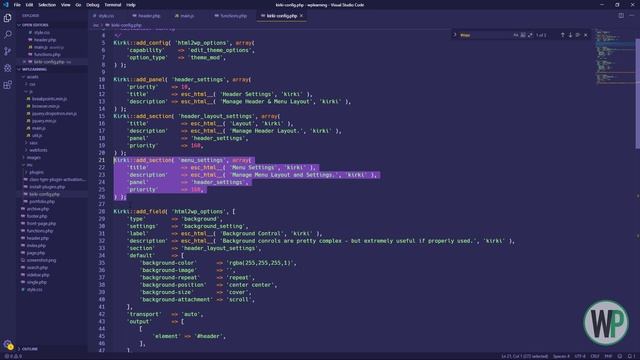
Task: Switch to the functions.php editor tab
Action: point(233,16)
